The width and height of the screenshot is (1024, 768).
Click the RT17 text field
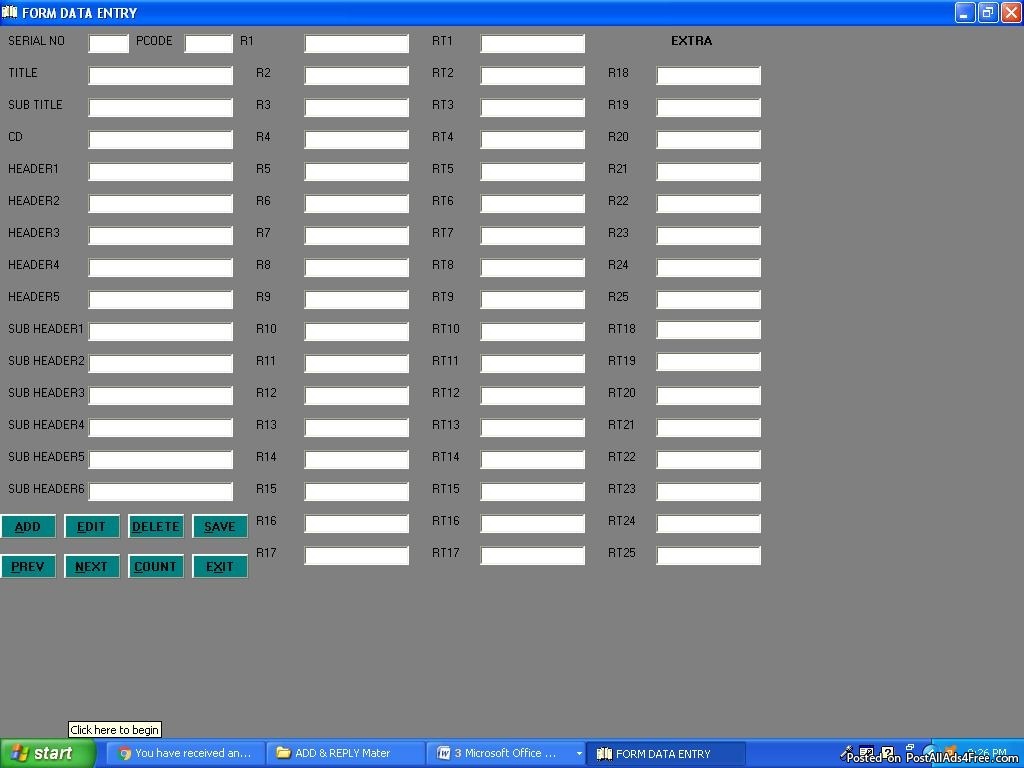tap(532, 555)
